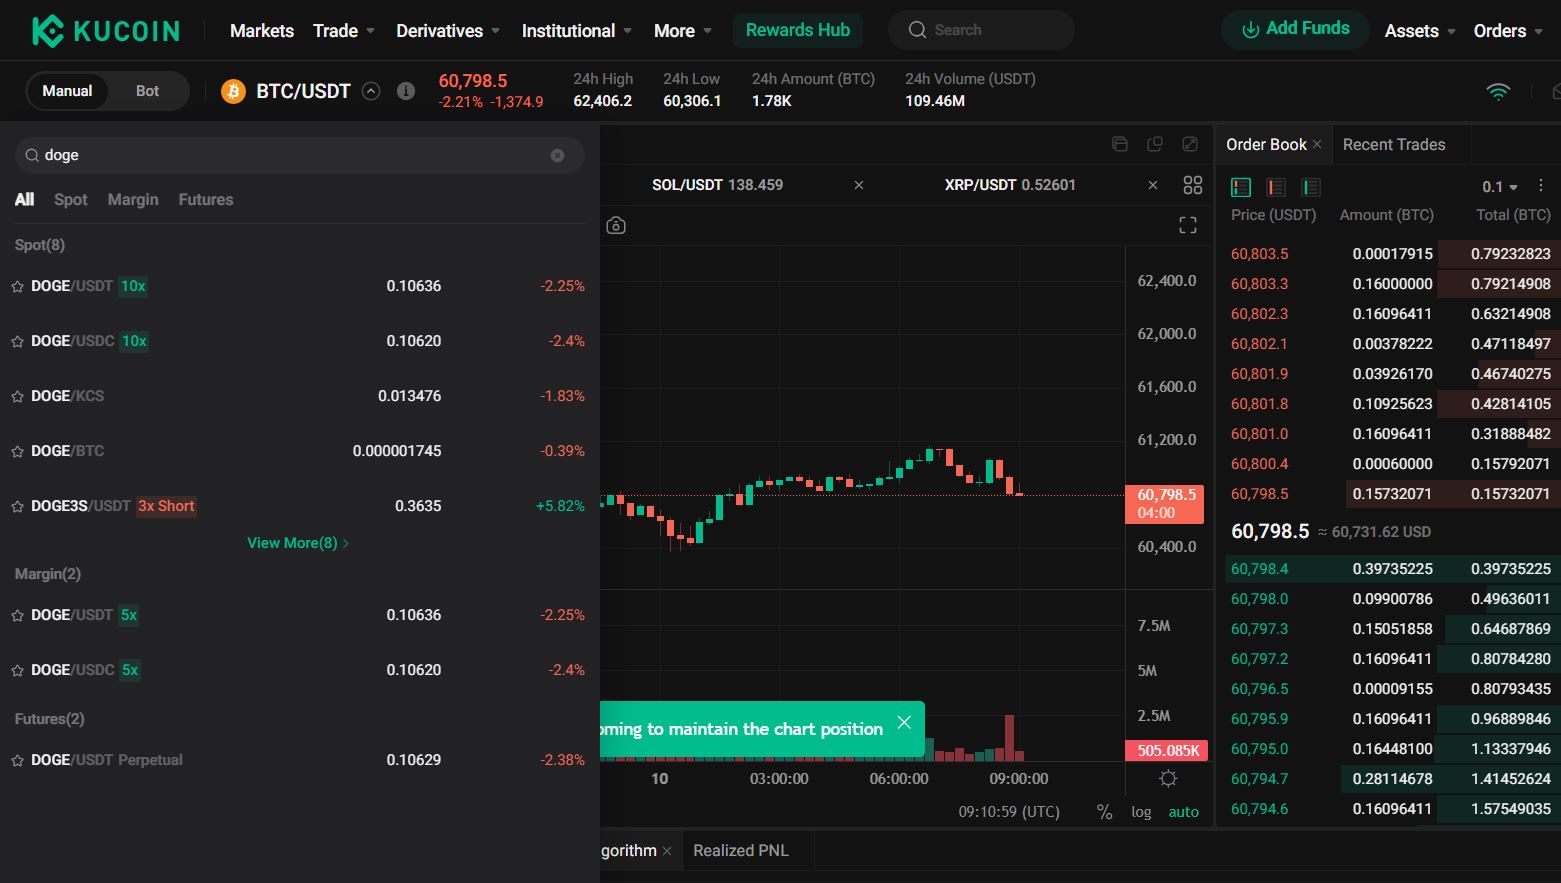Click the pop-out window icon above chart

coord(1155,144)
